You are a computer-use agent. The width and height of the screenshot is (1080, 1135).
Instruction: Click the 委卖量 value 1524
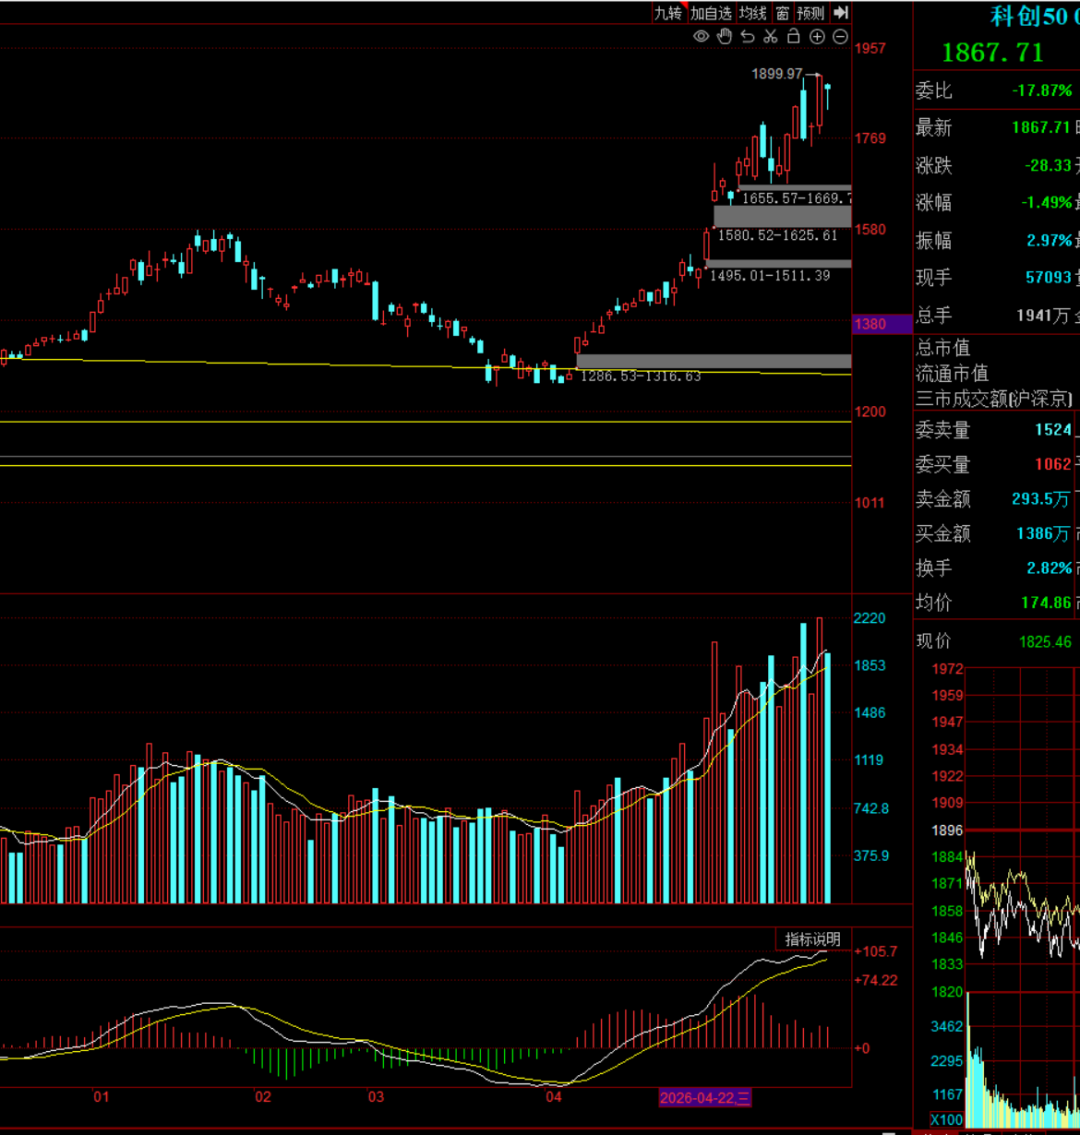(1053, 430)
